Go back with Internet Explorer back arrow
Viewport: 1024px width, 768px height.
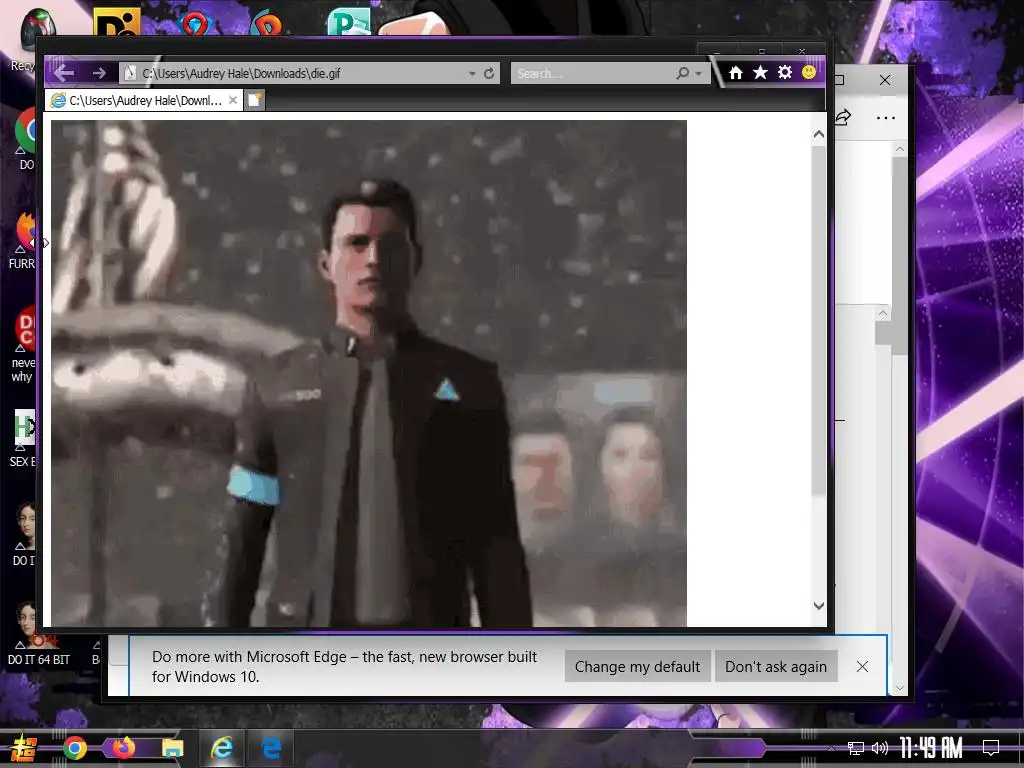(x=64, y=73)
